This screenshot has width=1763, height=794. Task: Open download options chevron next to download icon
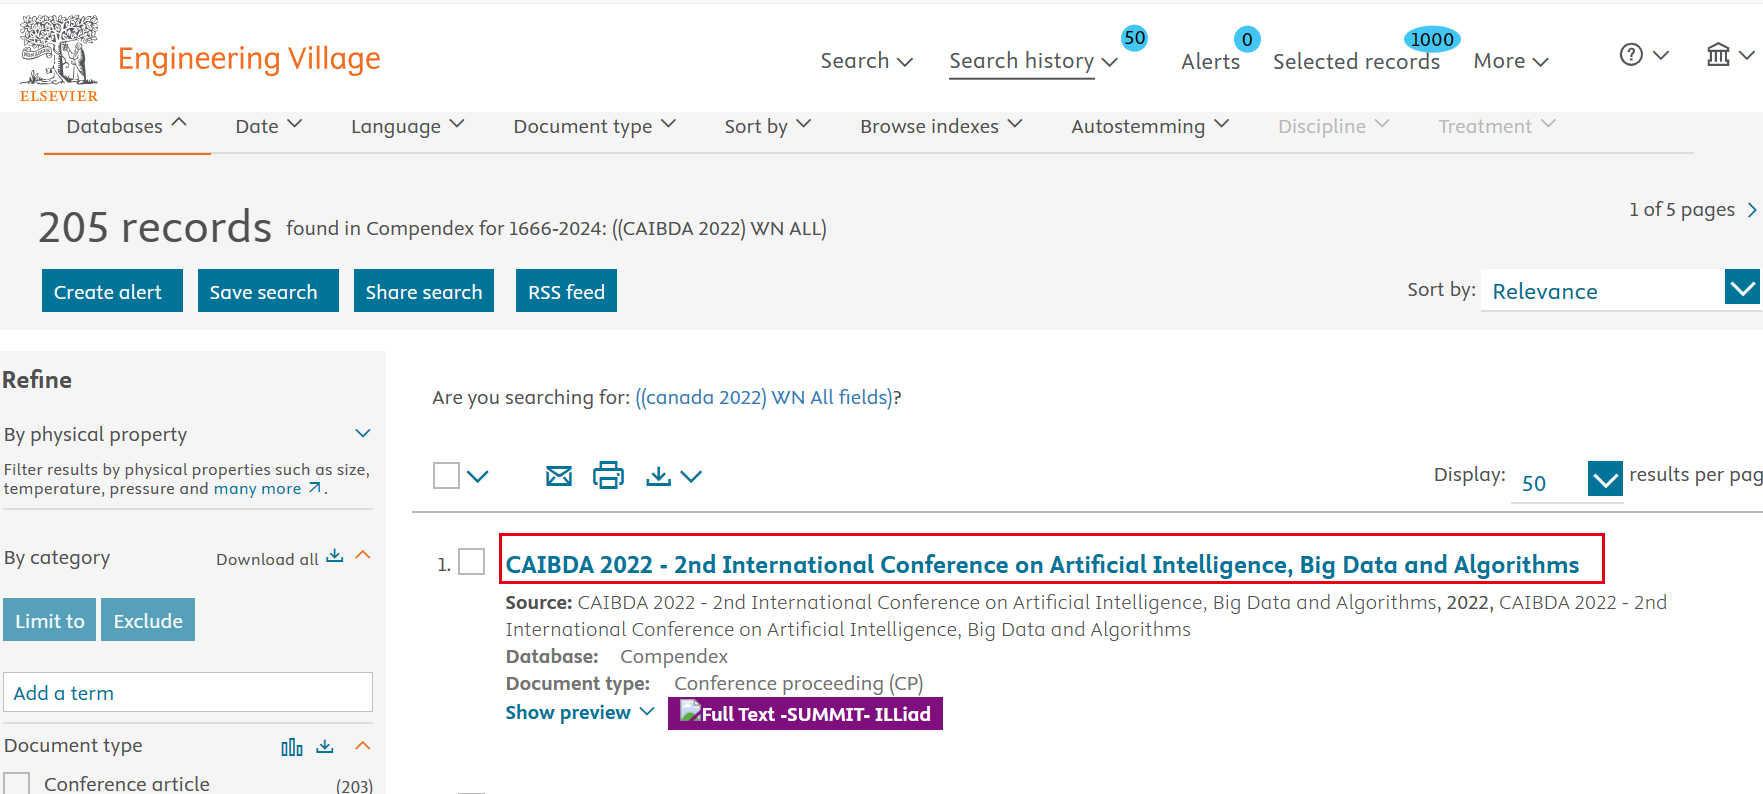[x=691, y=476]
